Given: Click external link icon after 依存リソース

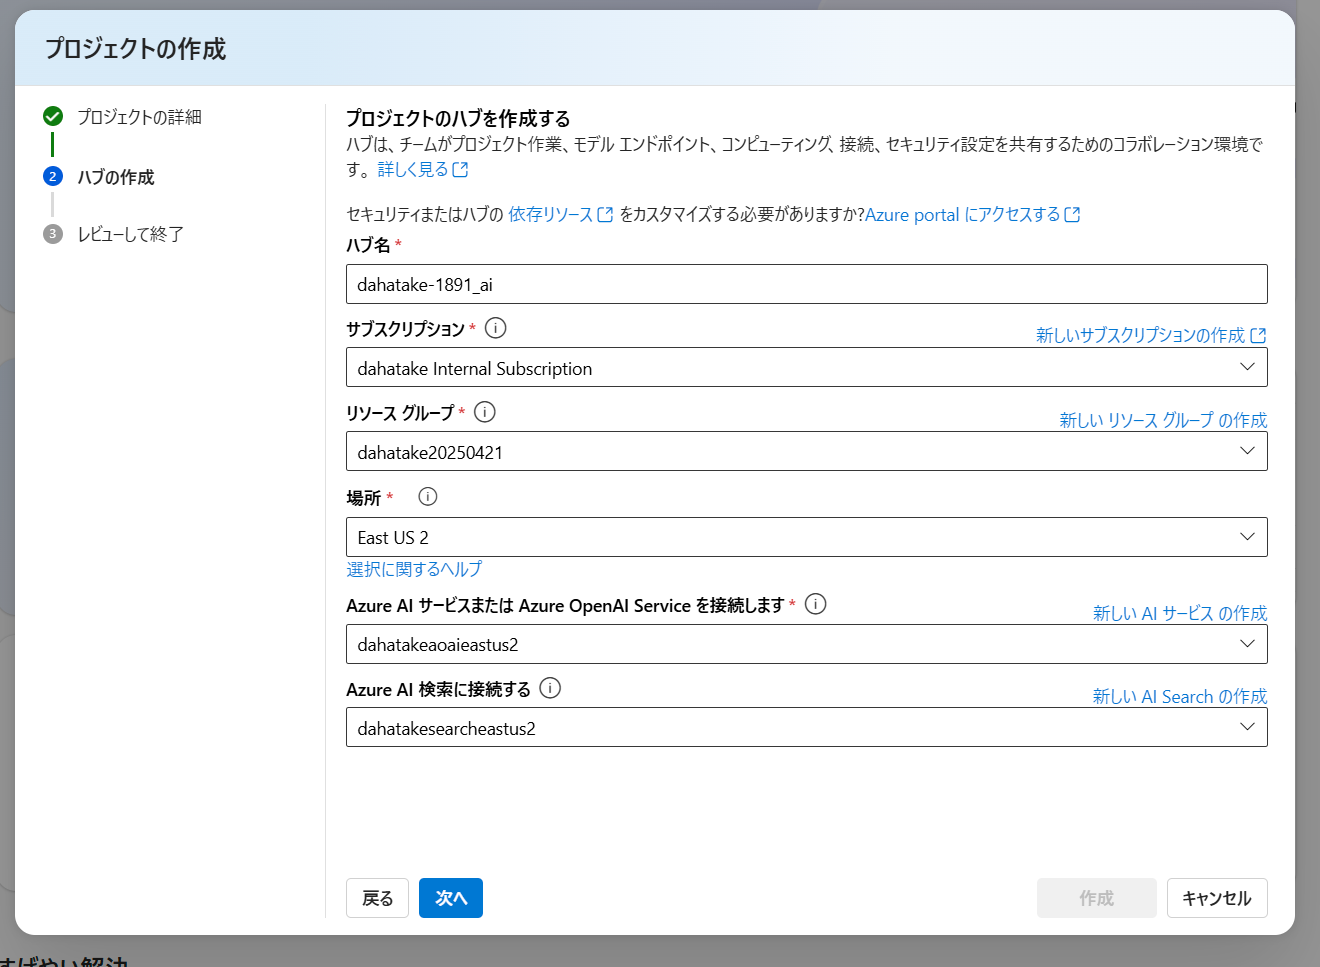Looking at the screenshot, I should 605,215.
